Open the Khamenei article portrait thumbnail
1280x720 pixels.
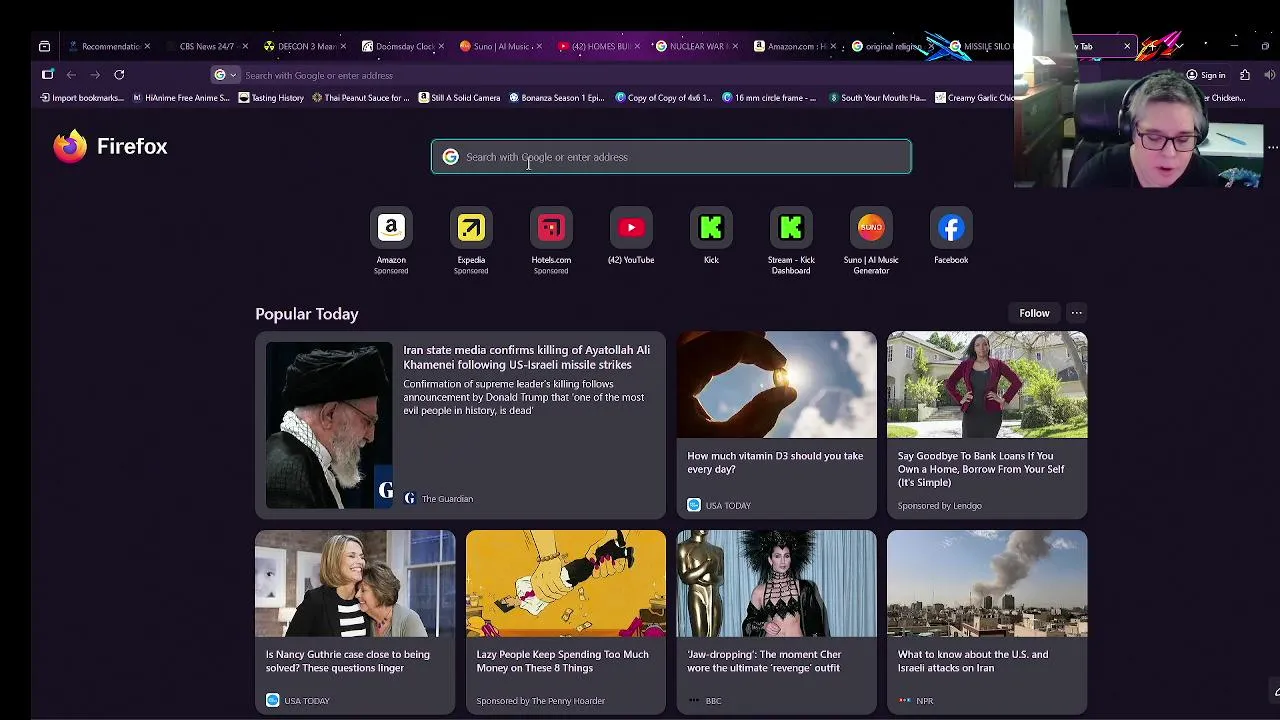coord(329,425)
